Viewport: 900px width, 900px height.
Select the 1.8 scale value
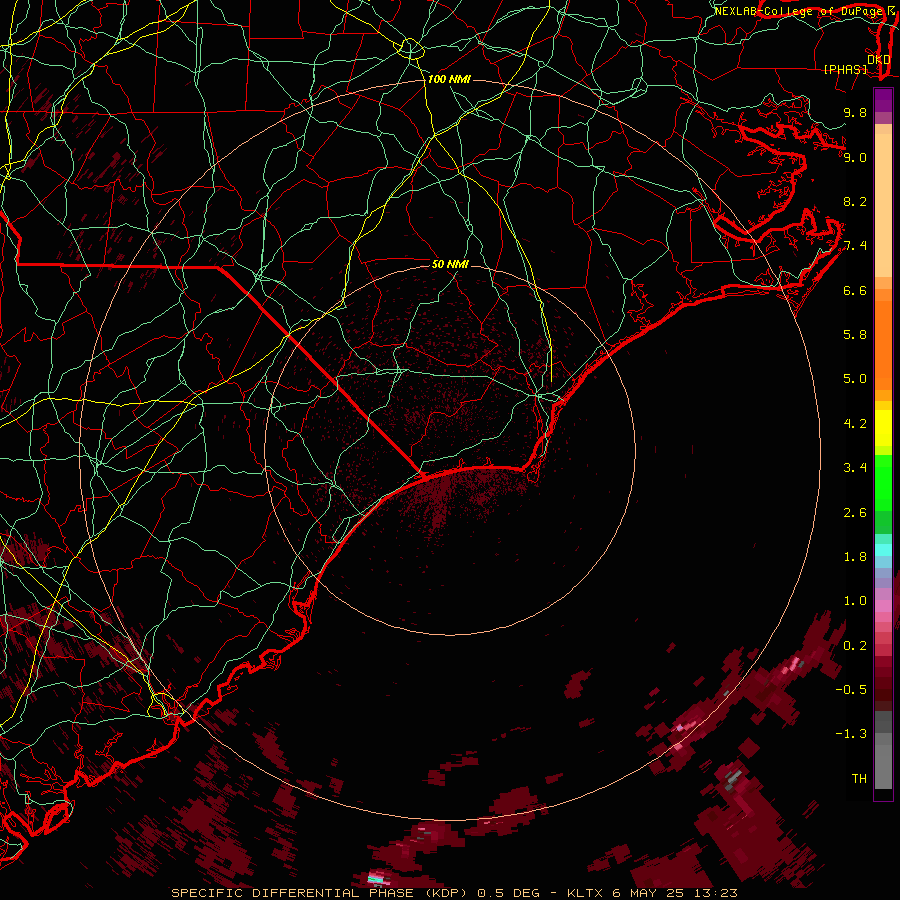coord(855,557)
